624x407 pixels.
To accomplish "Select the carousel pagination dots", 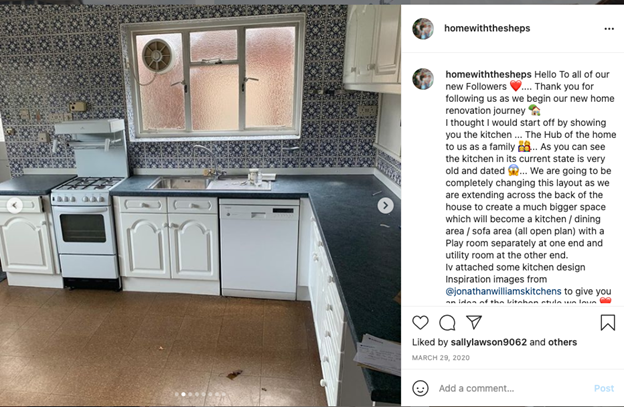I will pos(200,394).
